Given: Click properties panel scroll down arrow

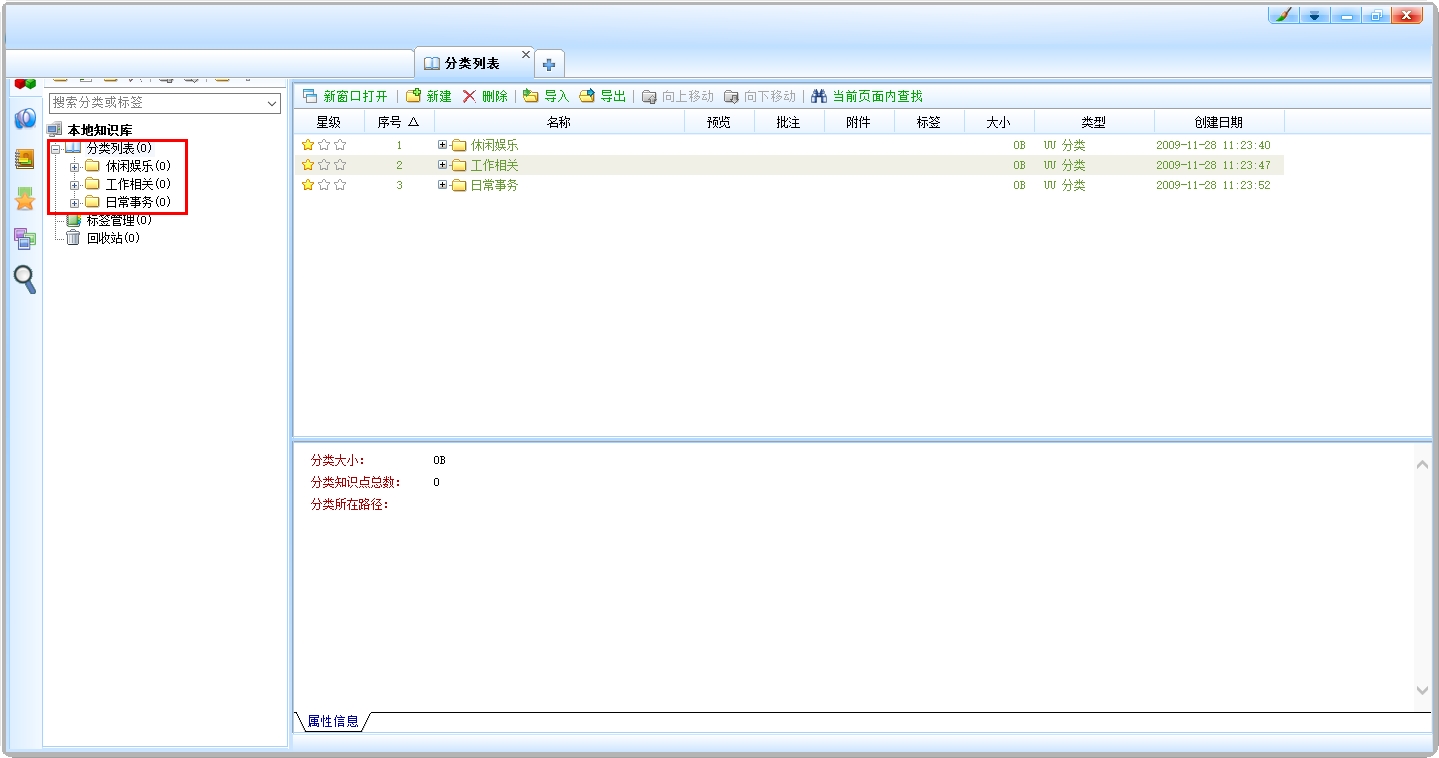Looking at the screenshot, I should tap(1422, 690).
